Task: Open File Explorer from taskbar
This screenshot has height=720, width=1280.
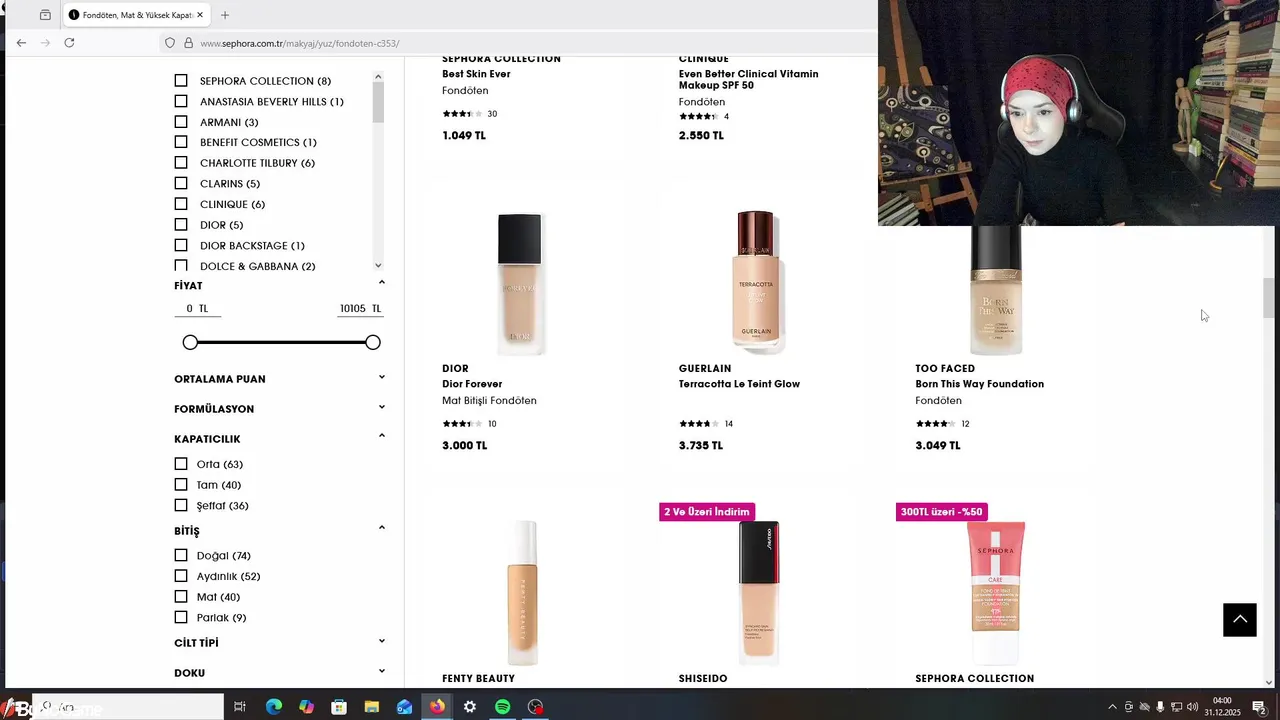Action: 372,707
